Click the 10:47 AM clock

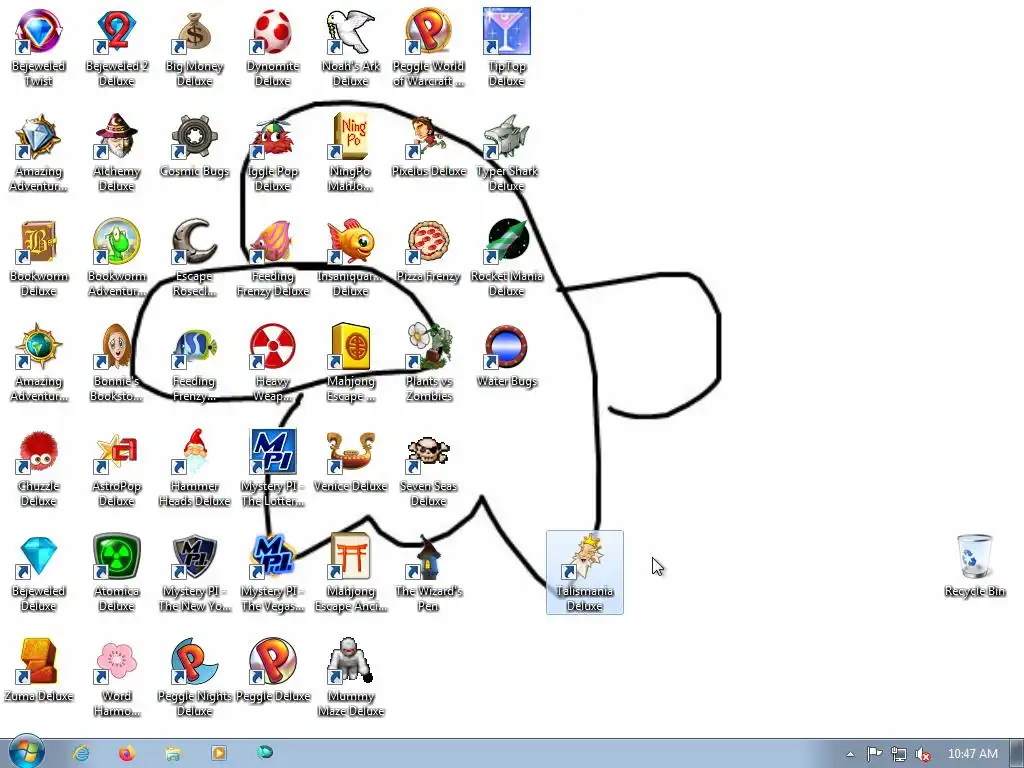972,754
